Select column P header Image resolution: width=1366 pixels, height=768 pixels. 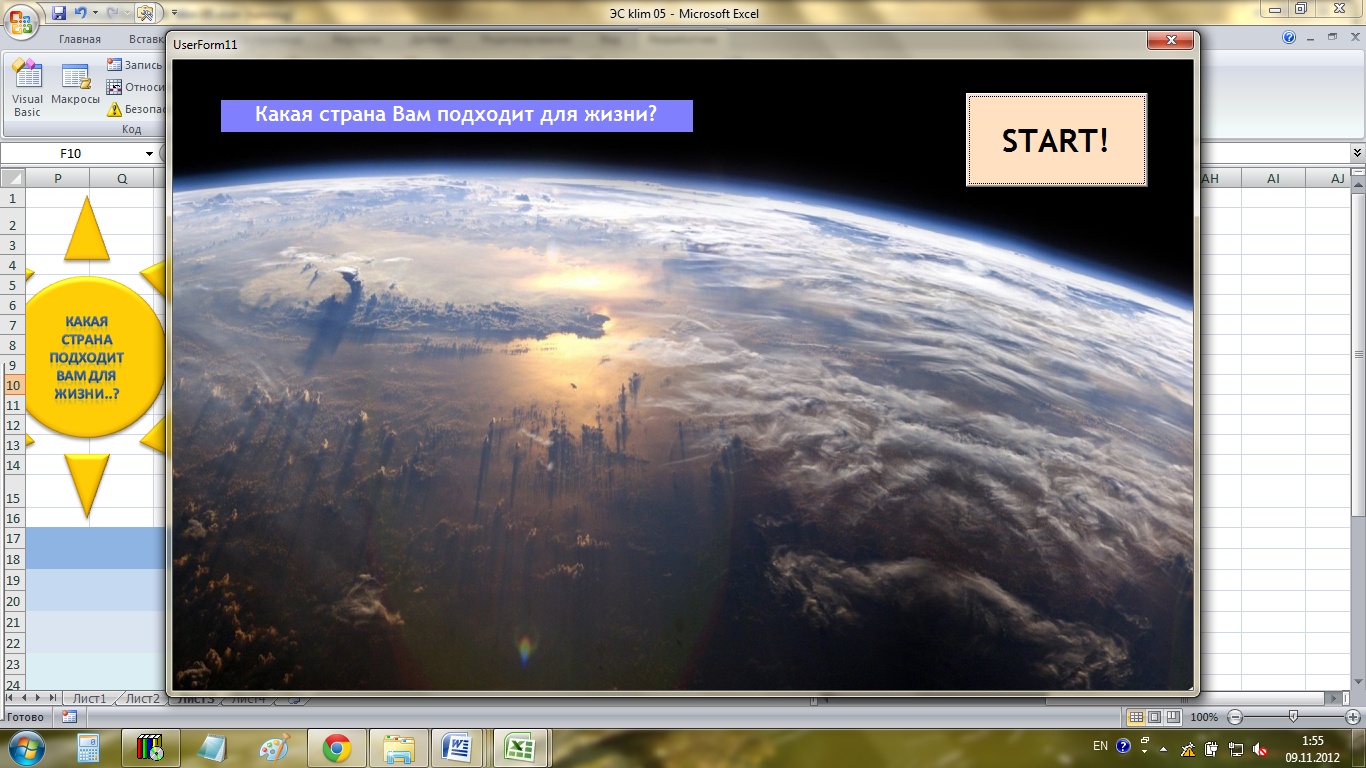coord(57,178)
